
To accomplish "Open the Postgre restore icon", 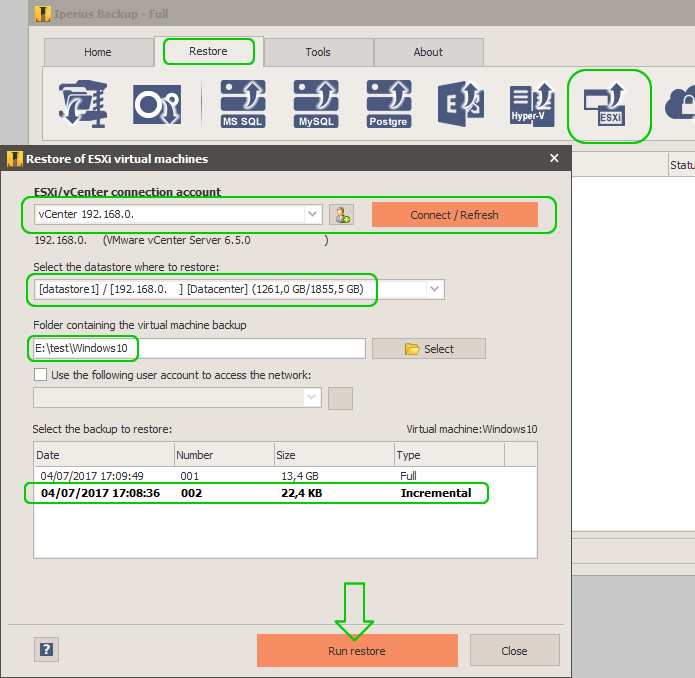I will (x=389, y=104).
